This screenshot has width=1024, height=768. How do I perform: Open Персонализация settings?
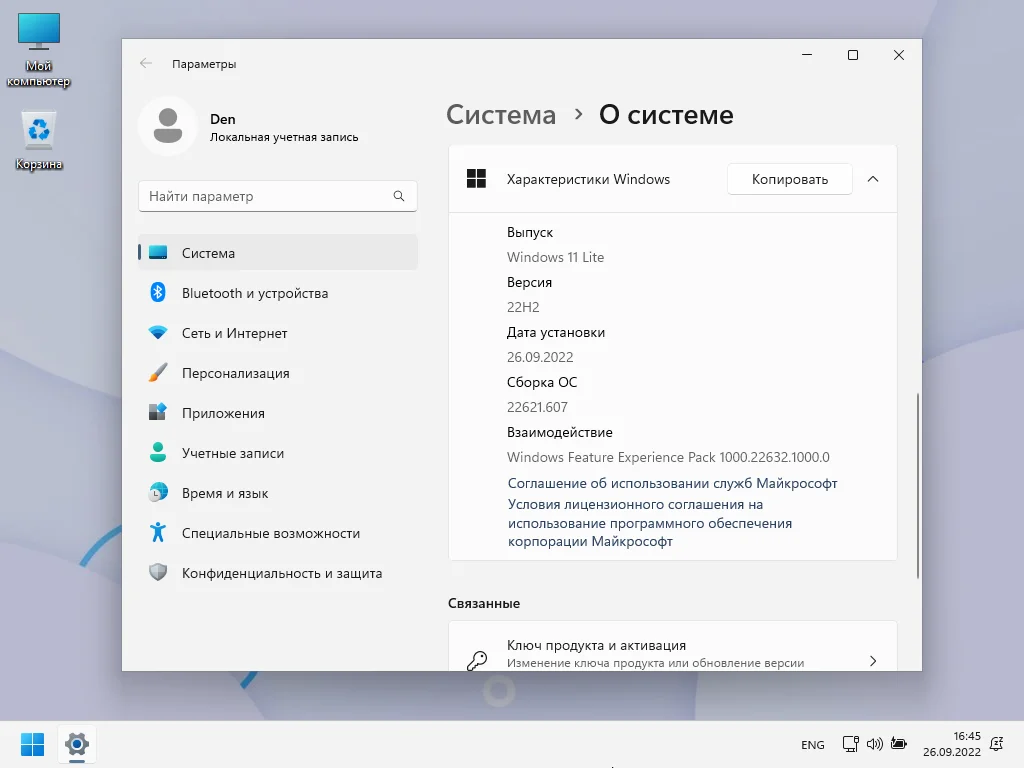278,372
